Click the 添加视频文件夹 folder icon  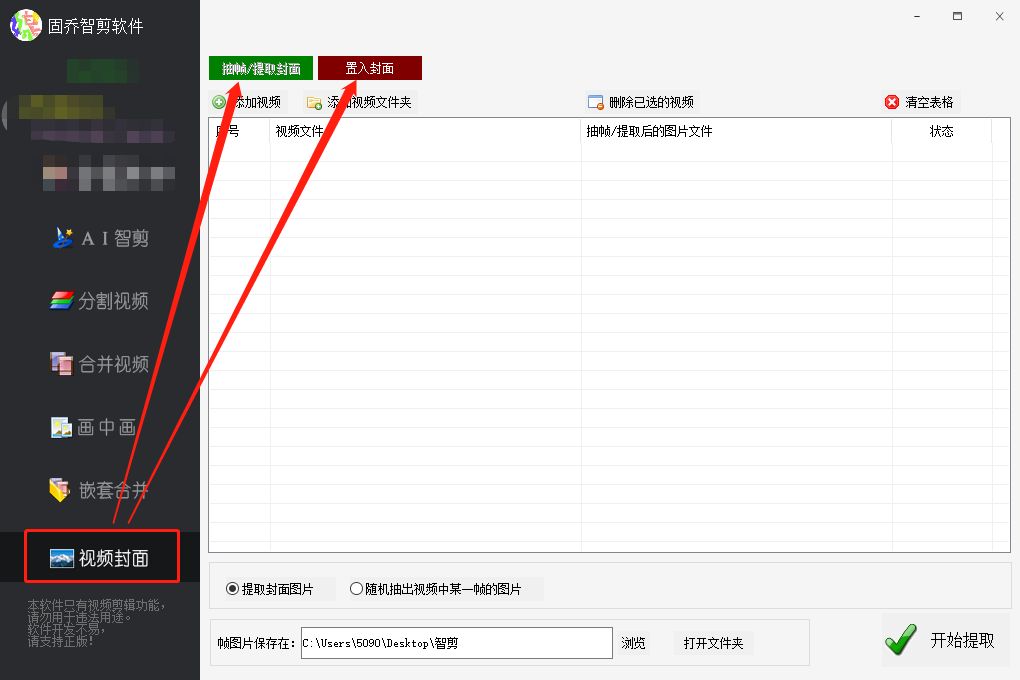click(314, 103)
